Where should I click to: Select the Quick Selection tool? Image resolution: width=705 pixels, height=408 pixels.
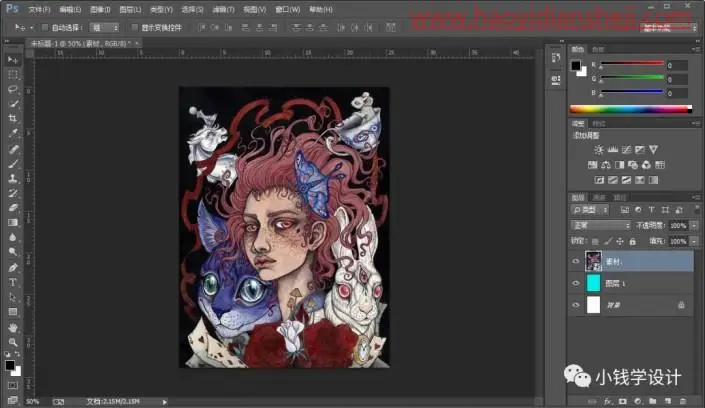point(13,104)
